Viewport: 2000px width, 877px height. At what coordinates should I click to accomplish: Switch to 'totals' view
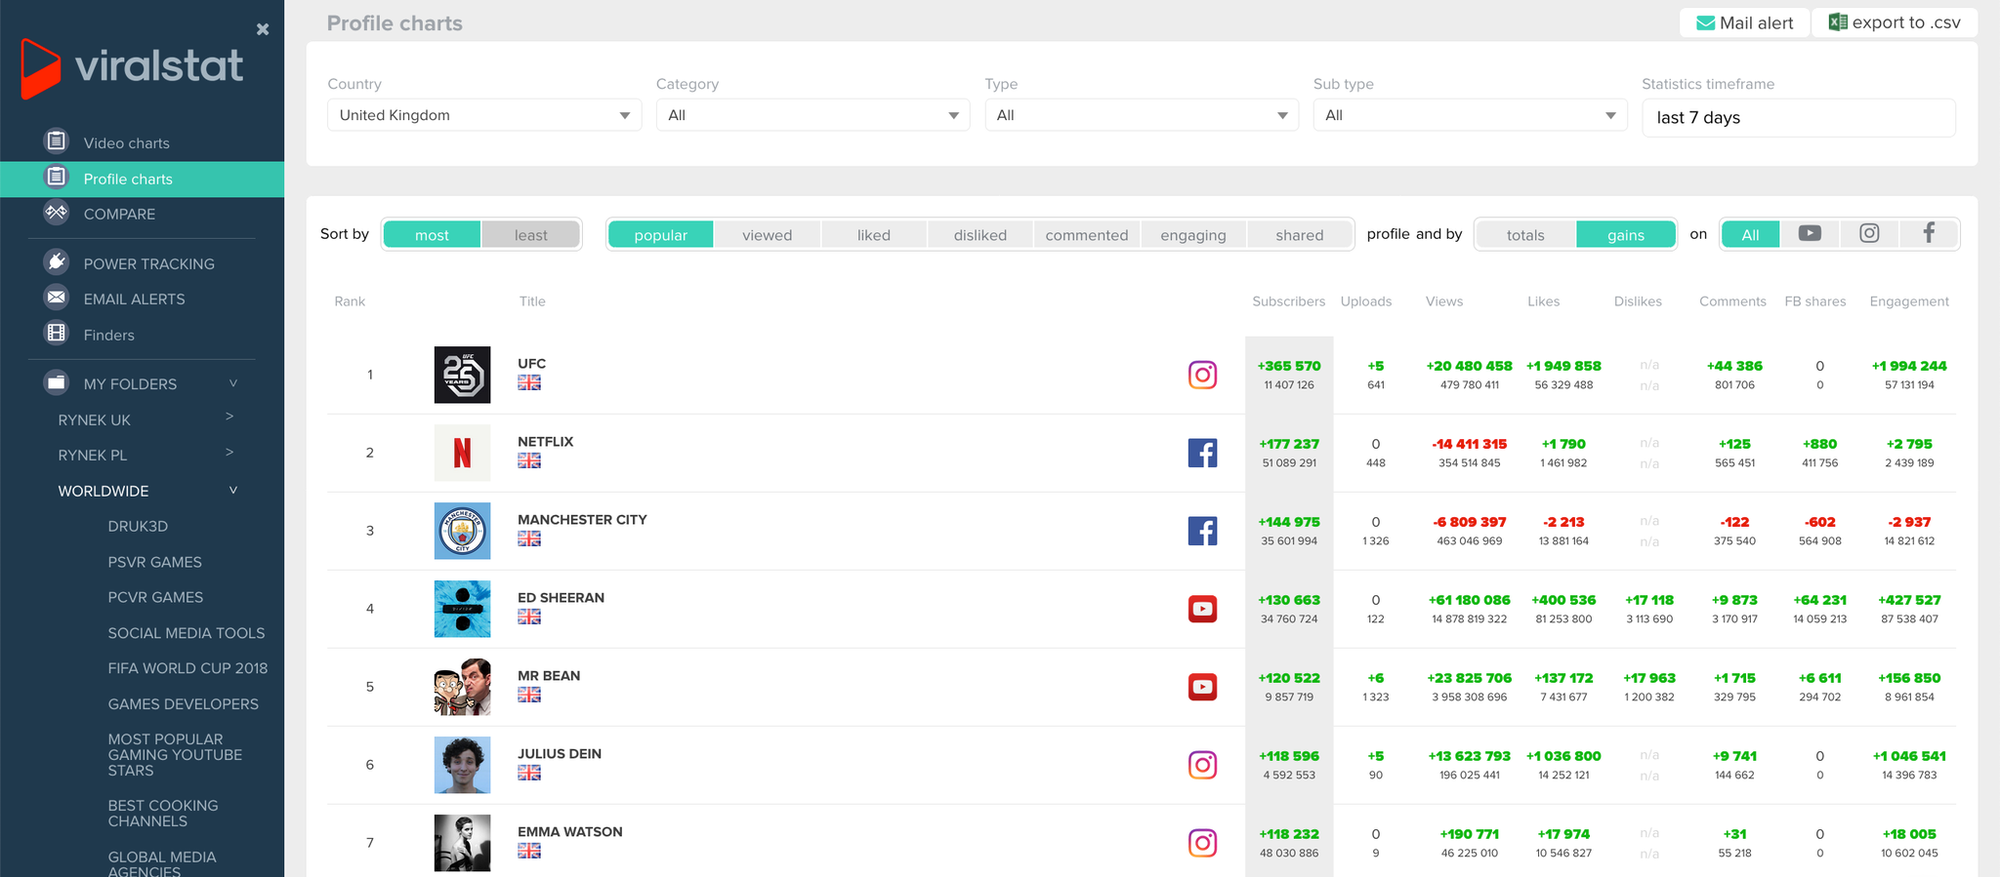point(1525,235)
